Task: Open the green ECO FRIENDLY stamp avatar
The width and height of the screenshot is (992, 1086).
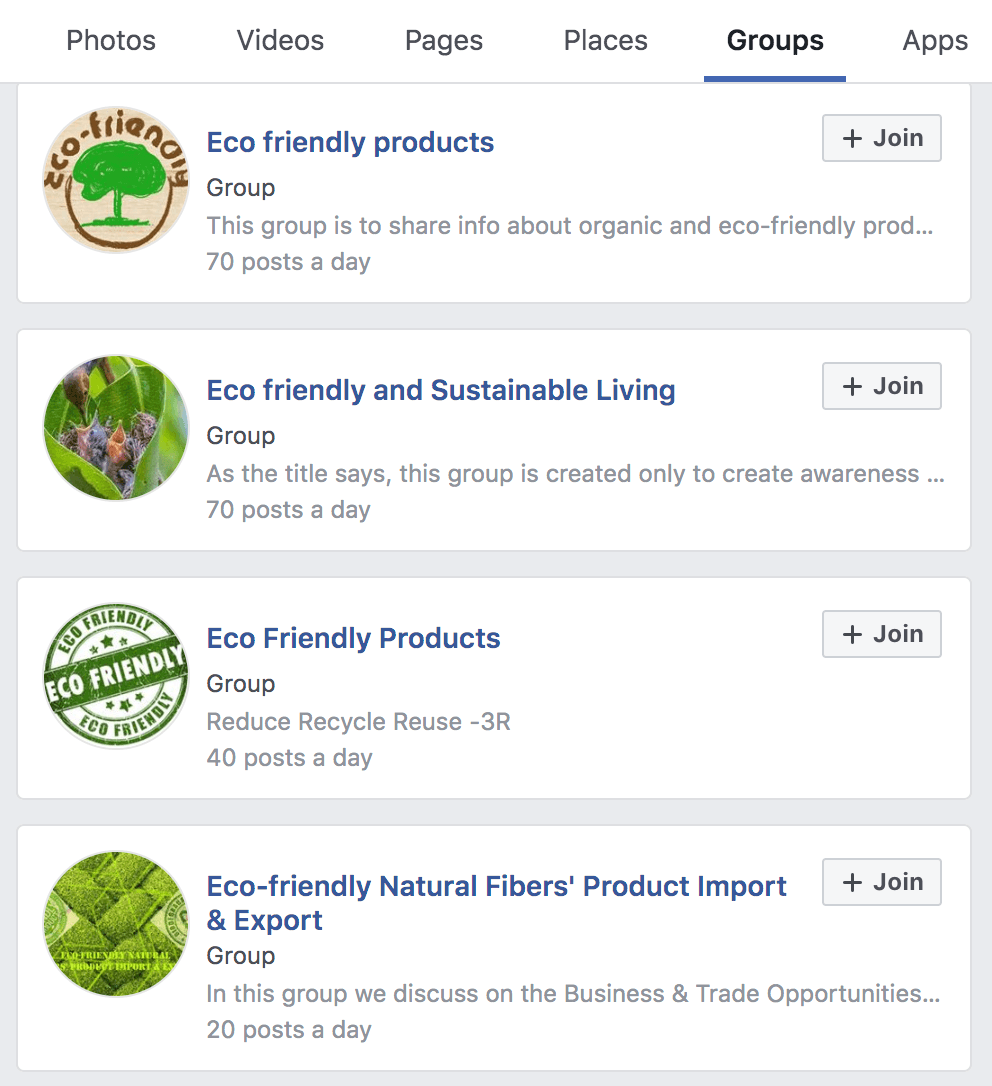Action: point(116,676)
